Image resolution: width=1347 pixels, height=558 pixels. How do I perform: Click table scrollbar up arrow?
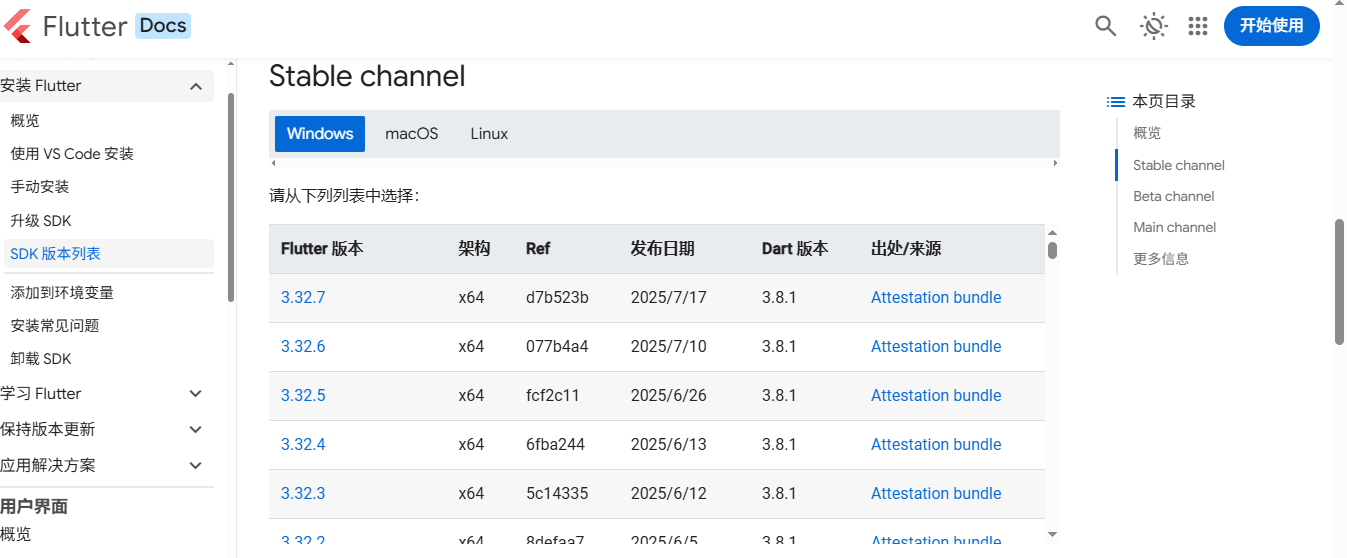[x=1052, y=232]
